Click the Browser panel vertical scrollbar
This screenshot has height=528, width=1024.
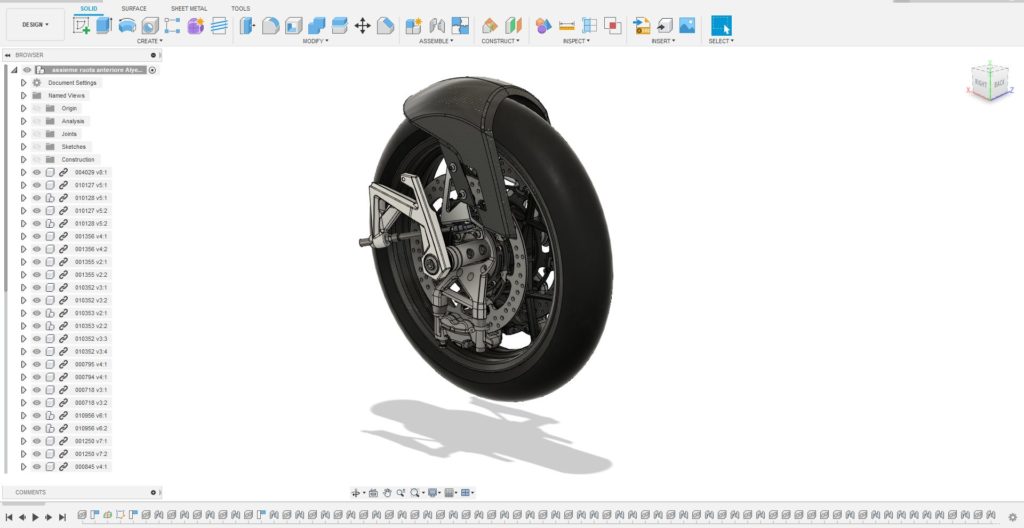(x=6, y=176)
